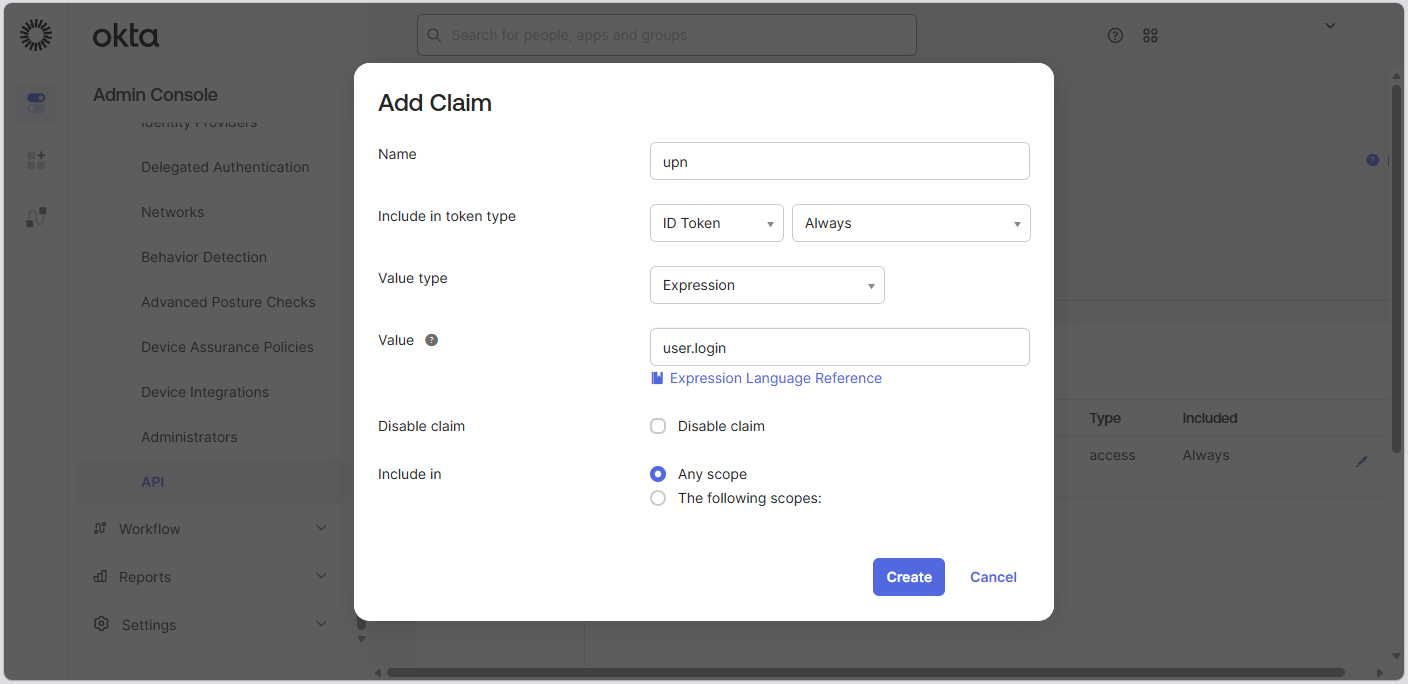Open Delegated Authentication in sidebar

point(225,167)
